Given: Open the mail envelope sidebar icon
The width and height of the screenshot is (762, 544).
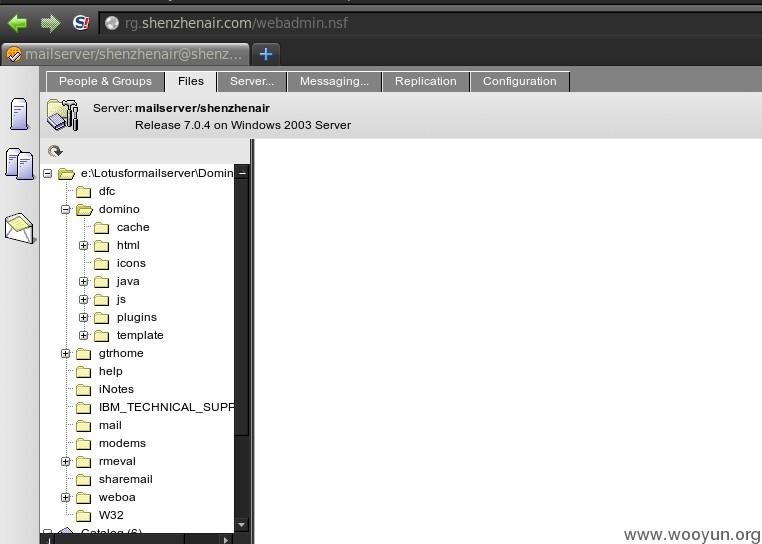Looking at the screenshot, I should point(19,228).
